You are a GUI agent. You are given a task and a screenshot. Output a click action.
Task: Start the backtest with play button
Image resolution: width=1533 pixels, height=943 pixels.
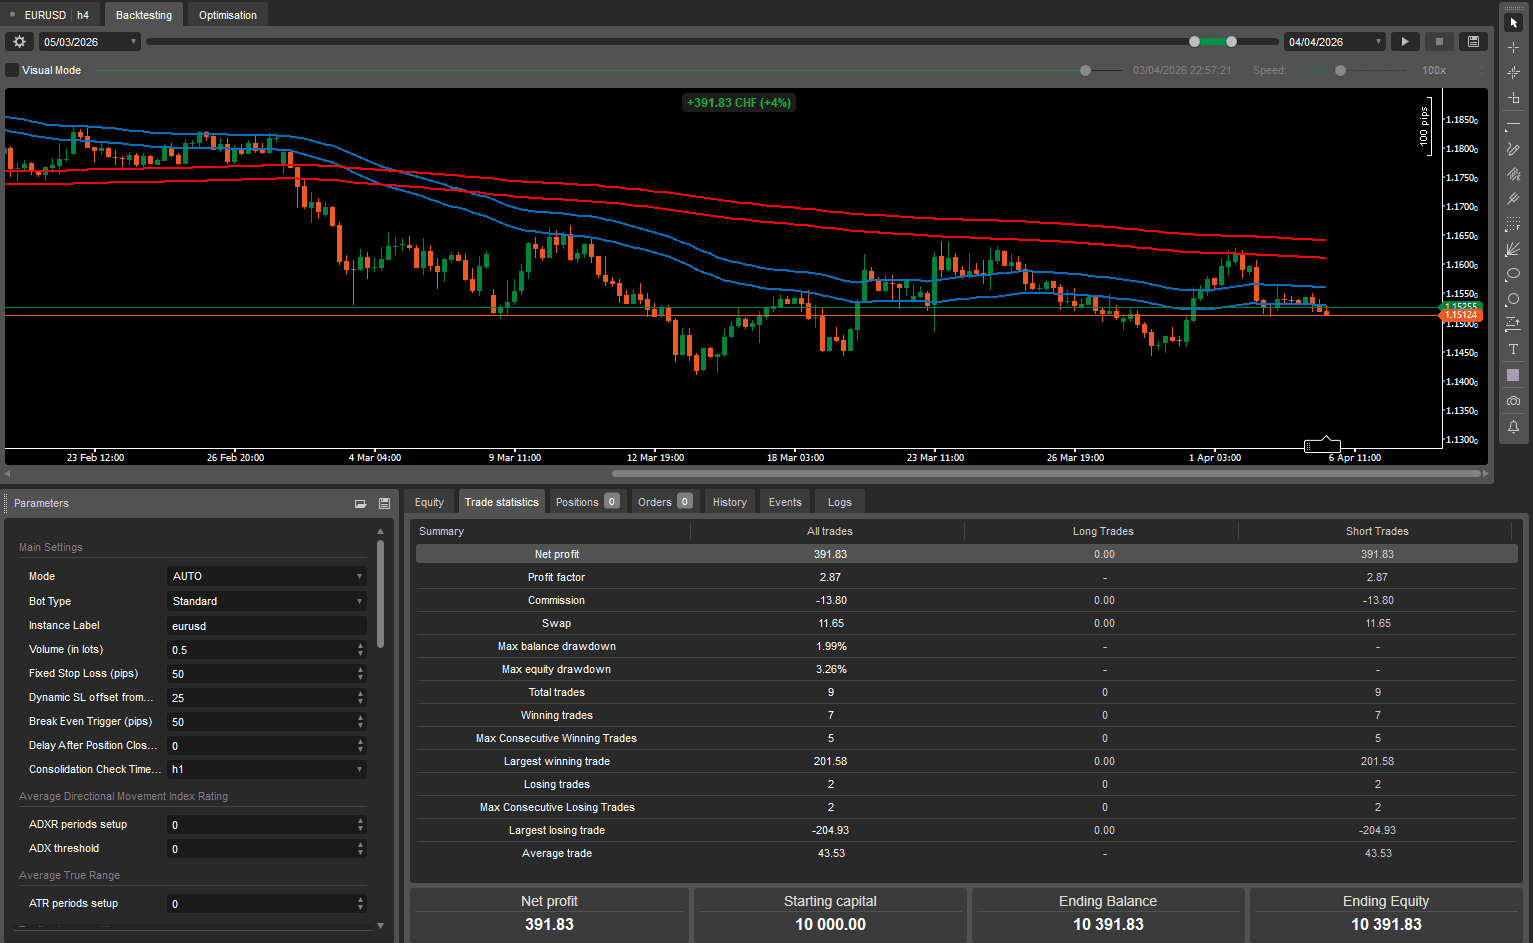point(1405,41)
